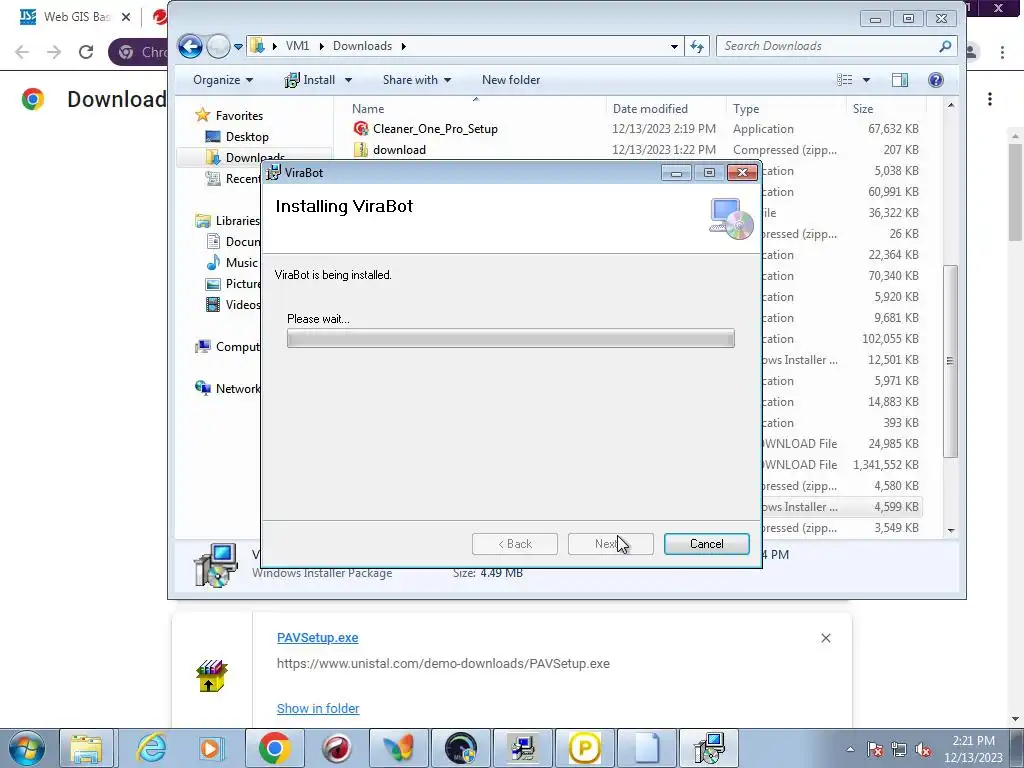Viewport: 1024px width, 768px height.
Task: Reload the Chrome page
Action: click(x=86, y=52)
